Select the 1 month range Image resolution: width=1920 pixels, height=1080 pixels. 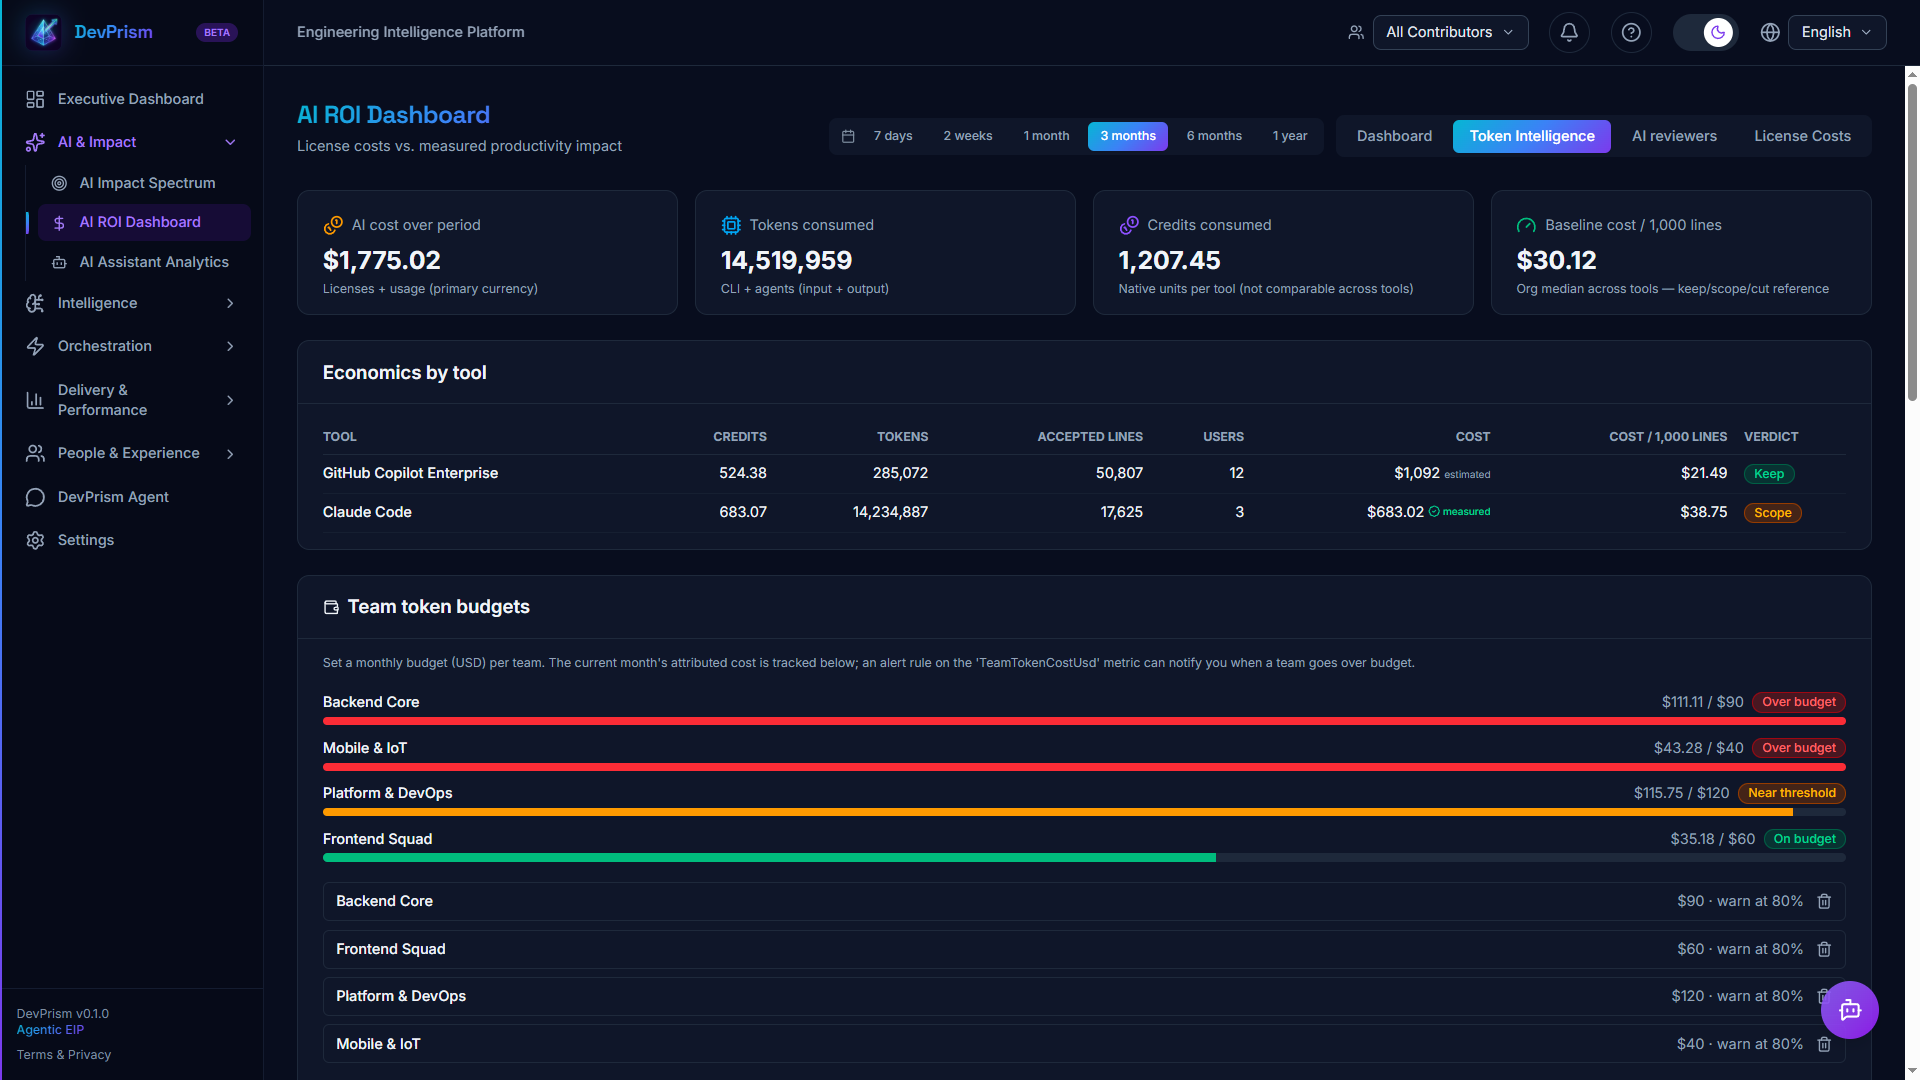point(1046,136)
